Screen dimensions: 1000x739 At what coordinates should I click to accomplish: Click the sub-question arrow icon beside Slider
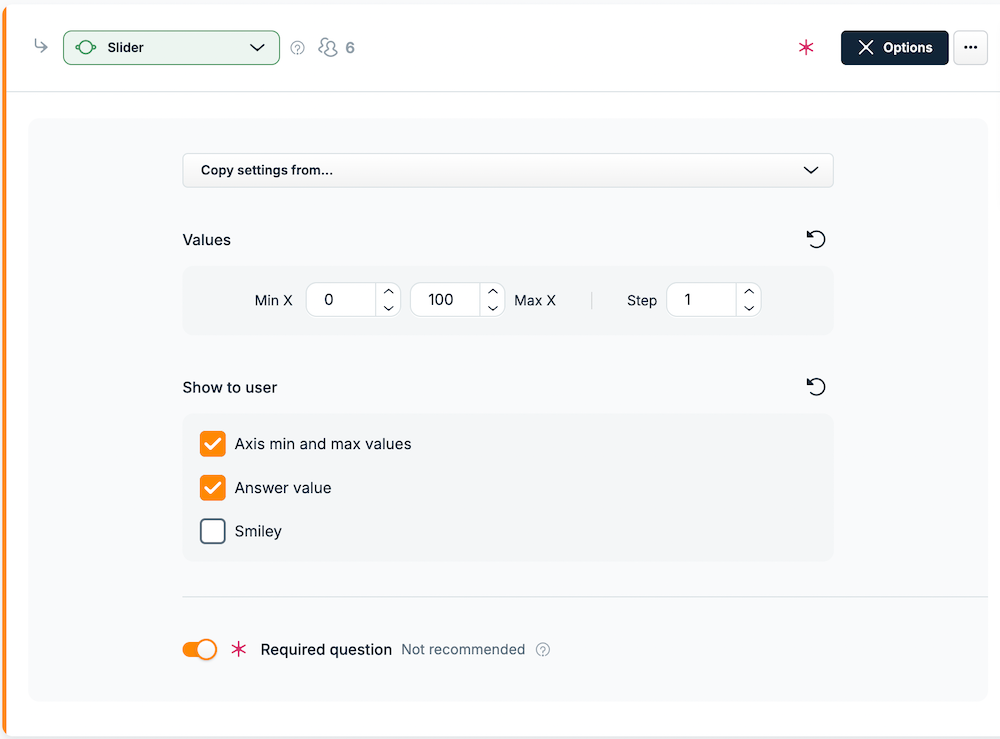(41, 46)
